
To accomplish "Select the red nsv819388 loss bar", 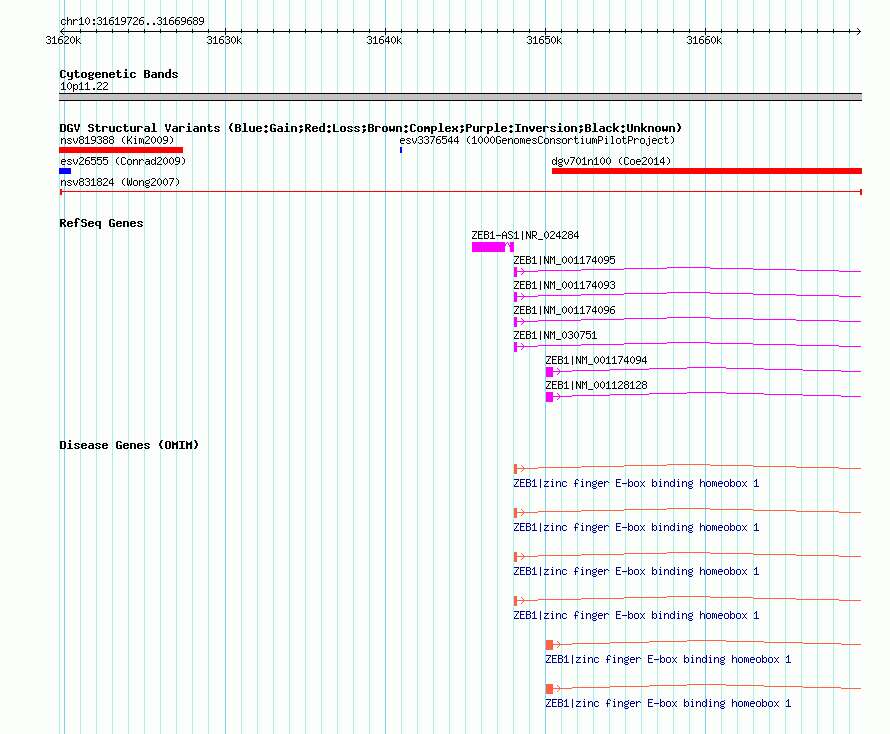I will coord(121,150).
